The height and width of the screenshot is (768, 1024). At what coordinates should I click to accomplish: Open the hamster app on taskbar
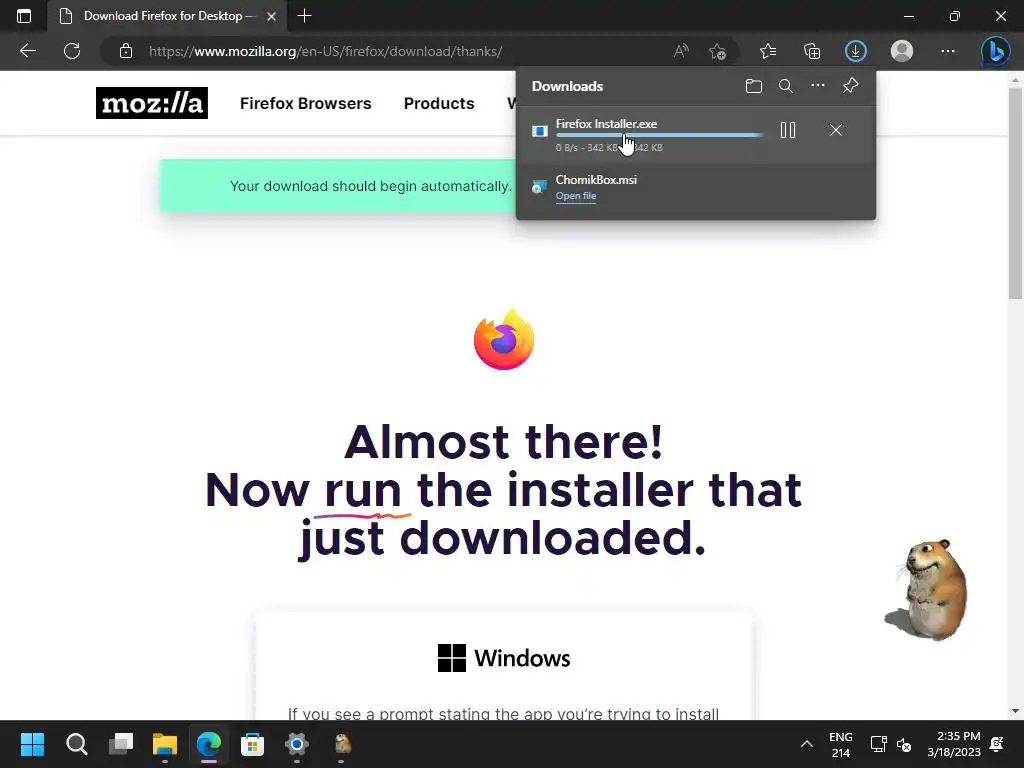tap(342, 744)
